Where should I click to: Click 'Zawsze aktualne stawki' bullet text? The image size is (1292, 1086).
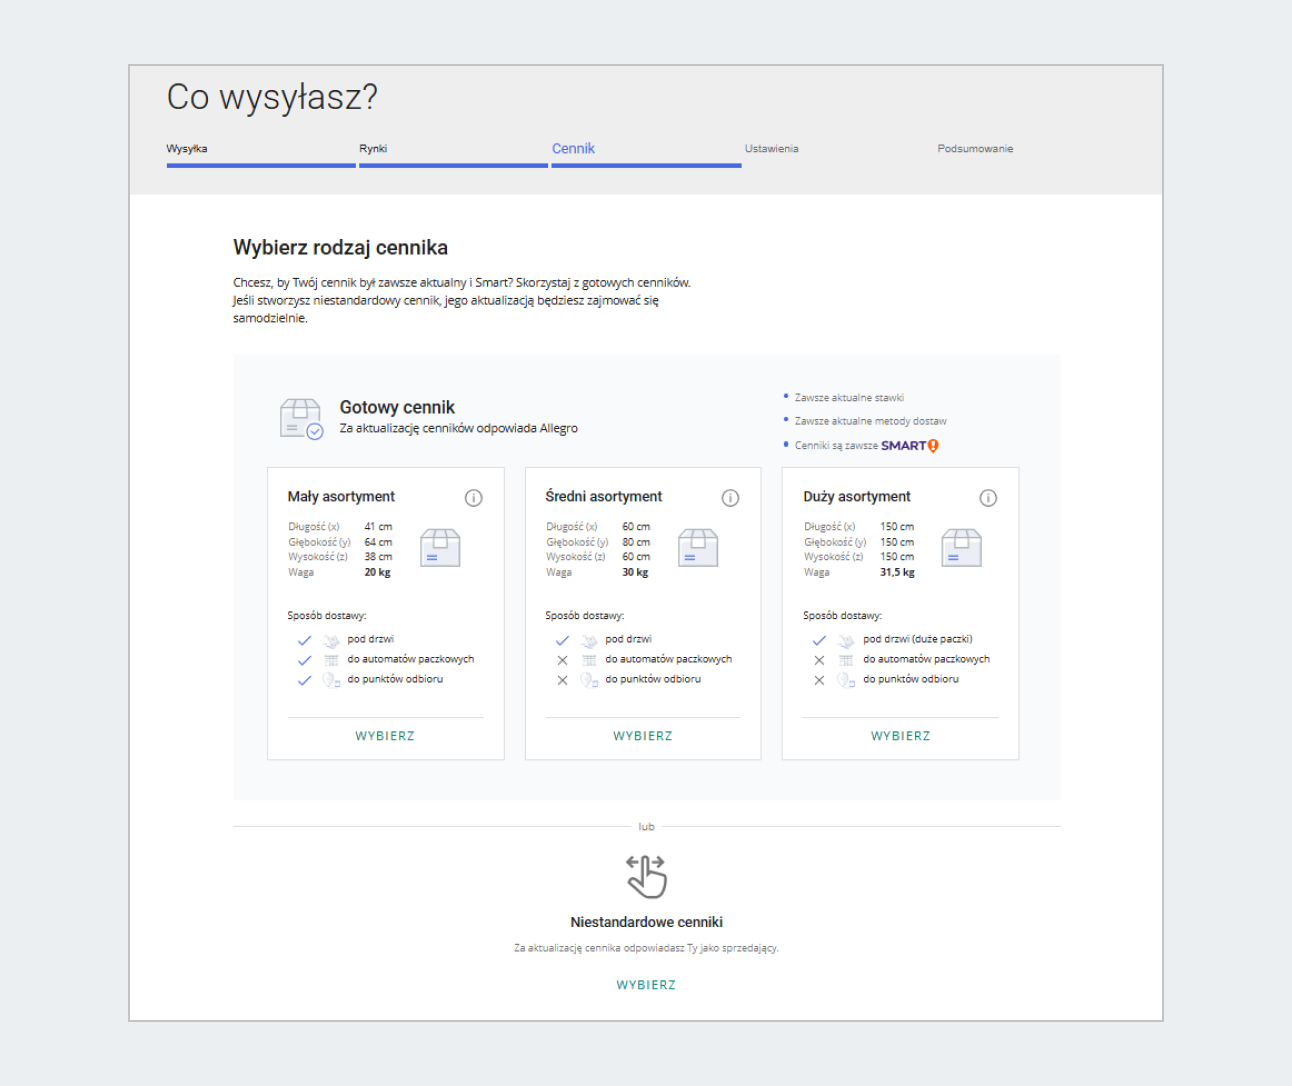coord(849,398)
